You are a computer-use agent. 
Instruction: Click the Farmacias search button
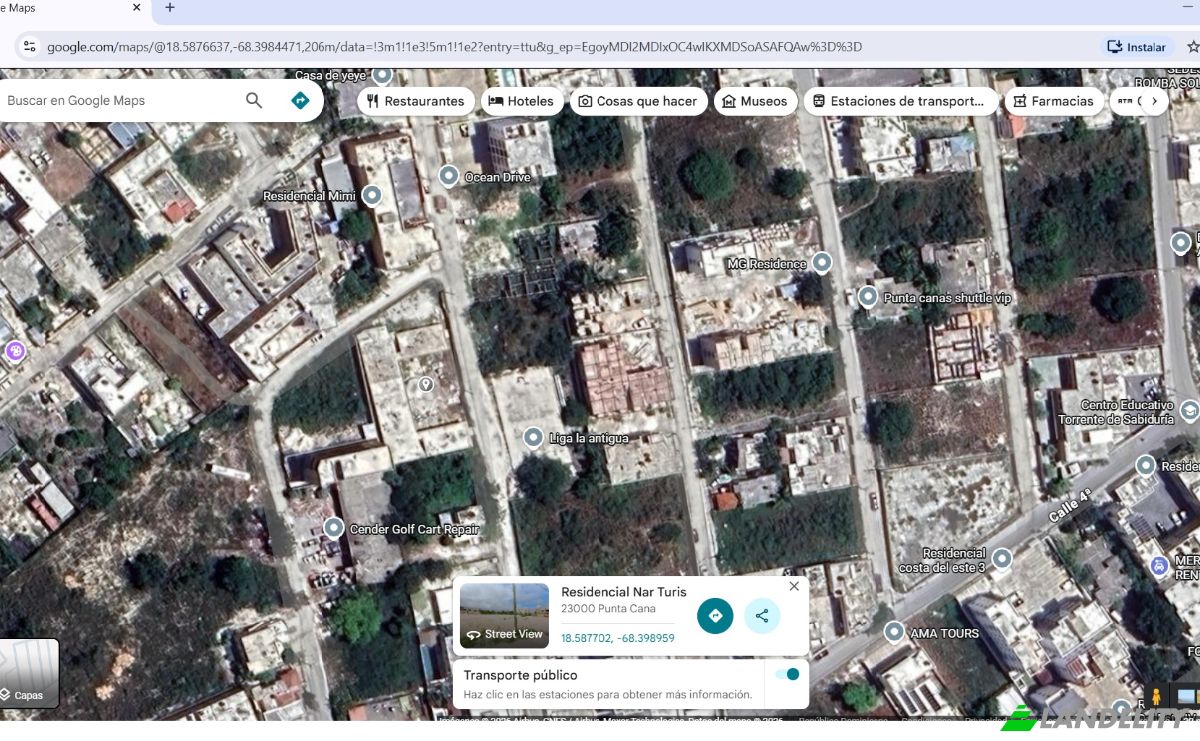click(1053, 100)
